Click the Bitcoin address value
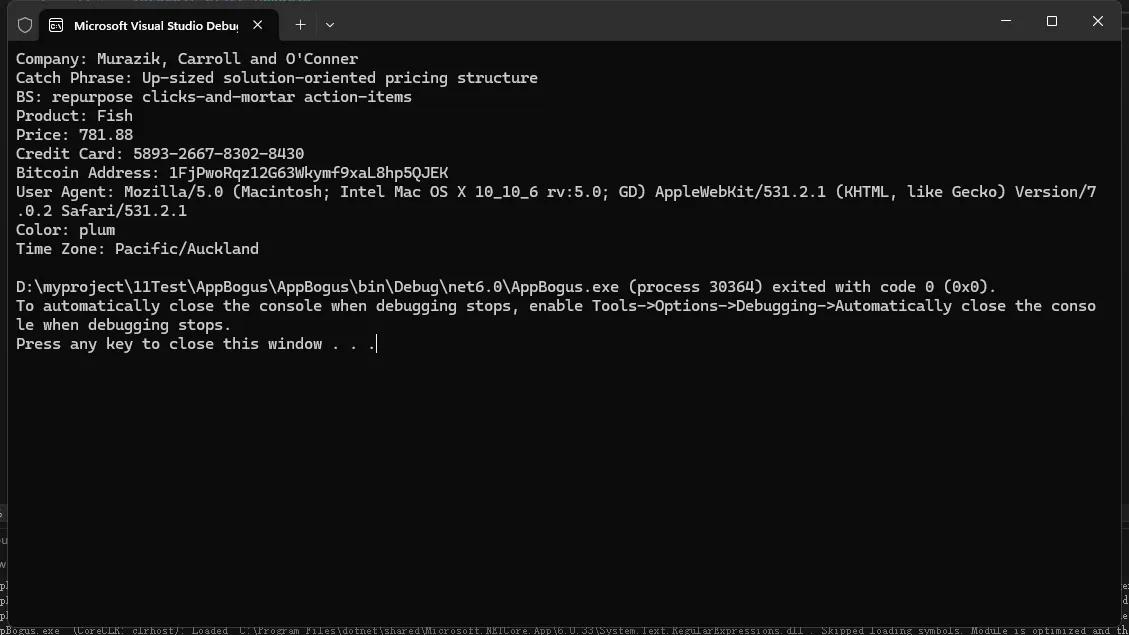Screen dimensions: 1129x635 308,173
